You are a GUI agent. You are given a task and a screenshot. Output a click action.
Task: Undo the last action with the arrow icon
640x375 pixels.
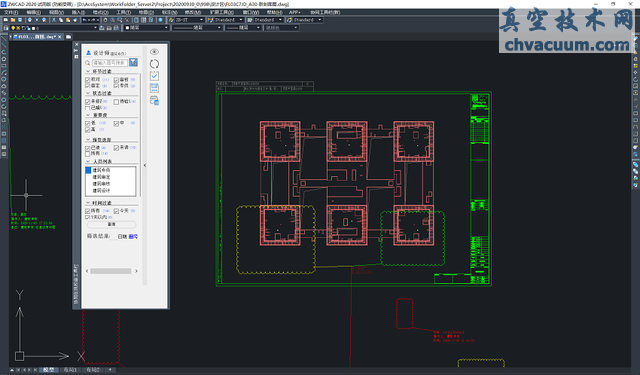[x=84, y=20]
